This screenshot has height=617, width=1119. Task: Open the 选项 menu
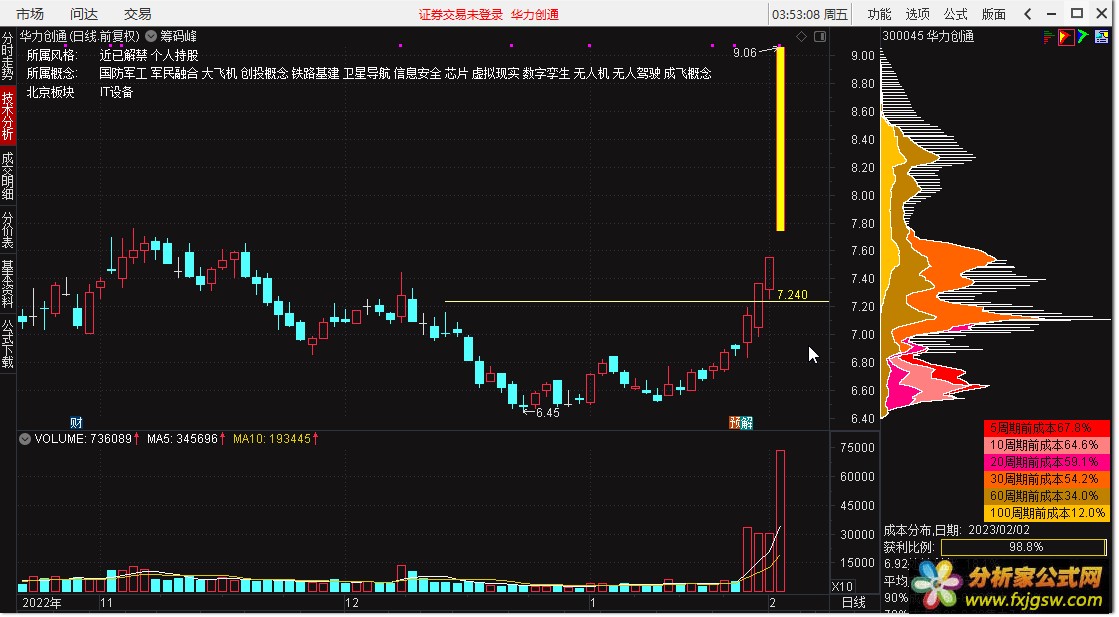click(x=917, y=14)
